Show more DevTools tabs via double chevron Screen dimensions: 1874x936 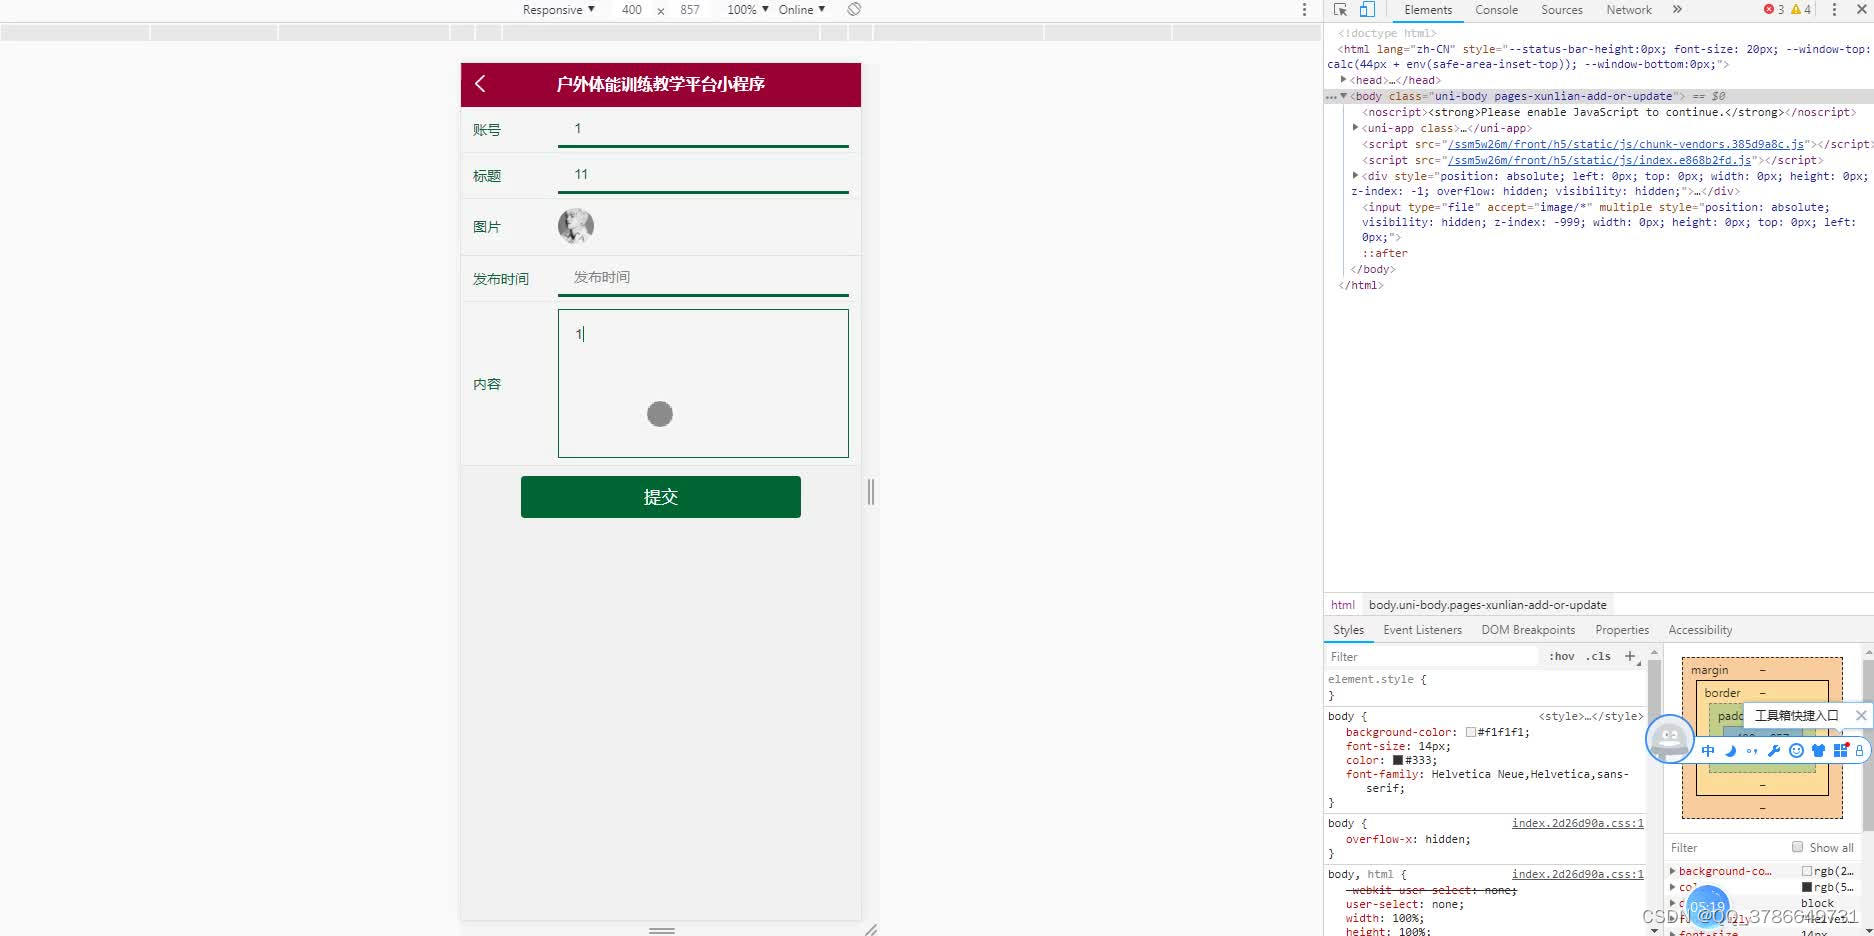click(x=1677, y=9)
